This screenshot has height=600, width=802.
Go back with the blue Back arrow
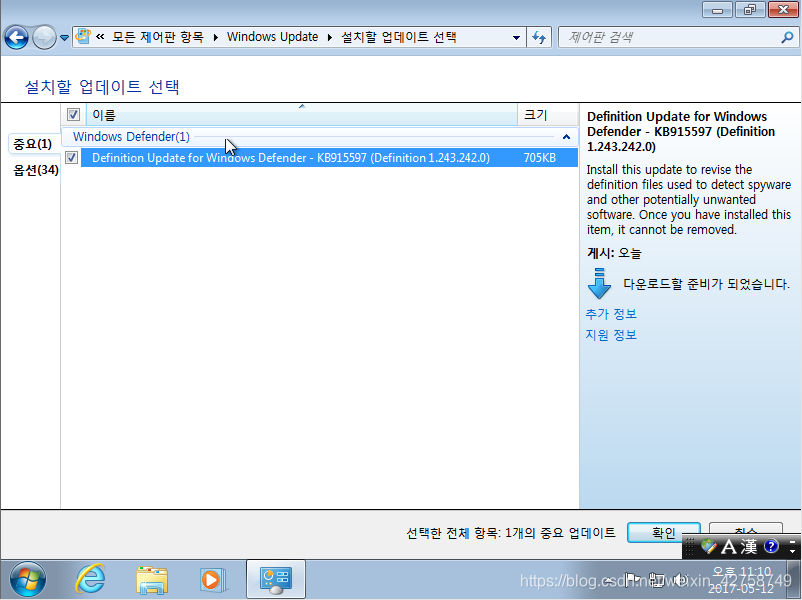(16, 37)
